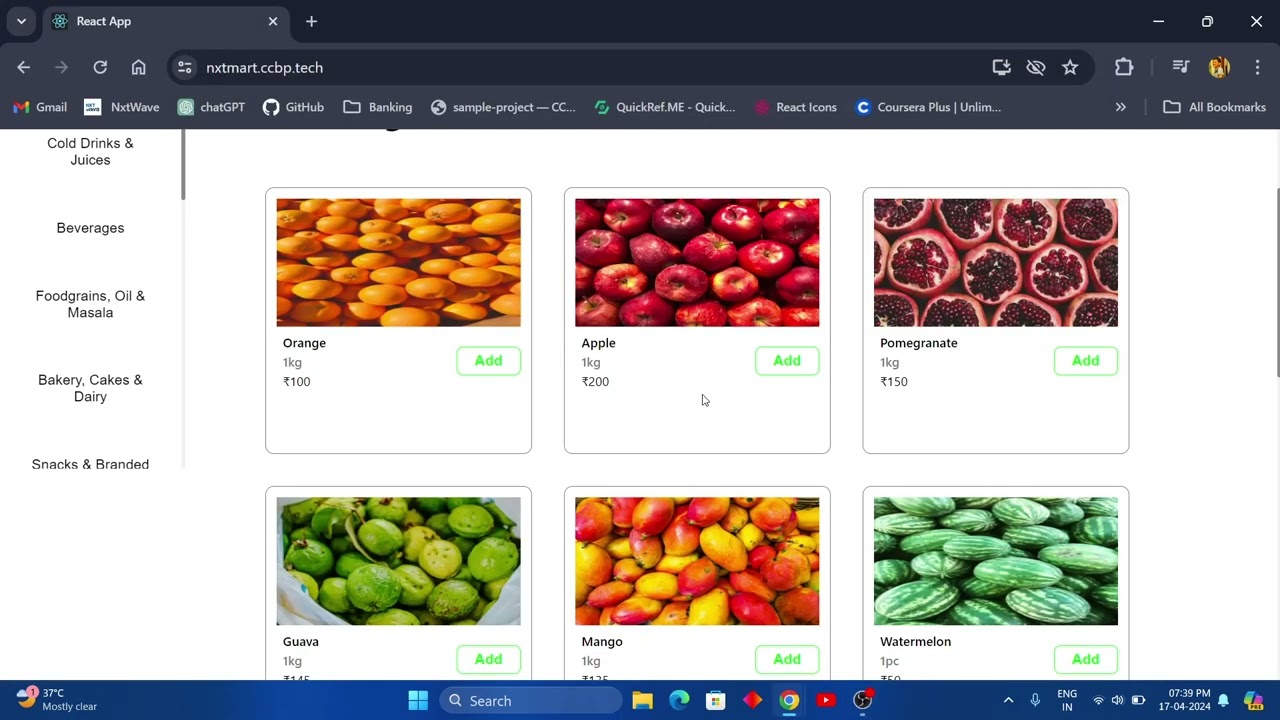Open new tab with plus icon
The height and width of the screenshot is (720, 1280).
[311, 21]
